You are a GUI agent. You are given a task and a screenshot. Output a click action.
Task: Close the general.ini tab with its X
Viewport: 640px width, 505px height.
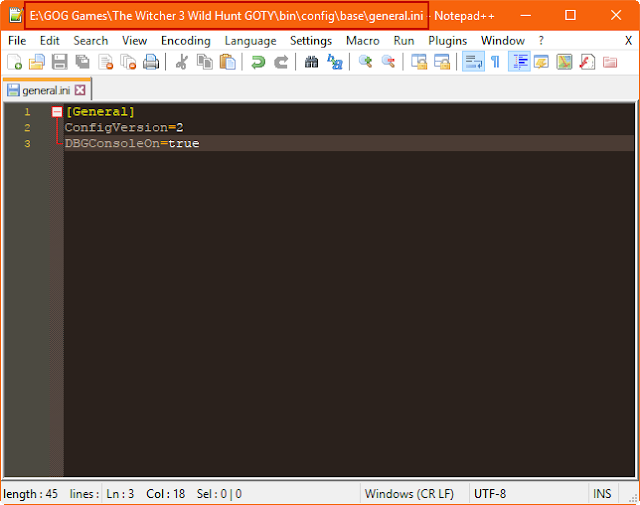pos(80,90)
